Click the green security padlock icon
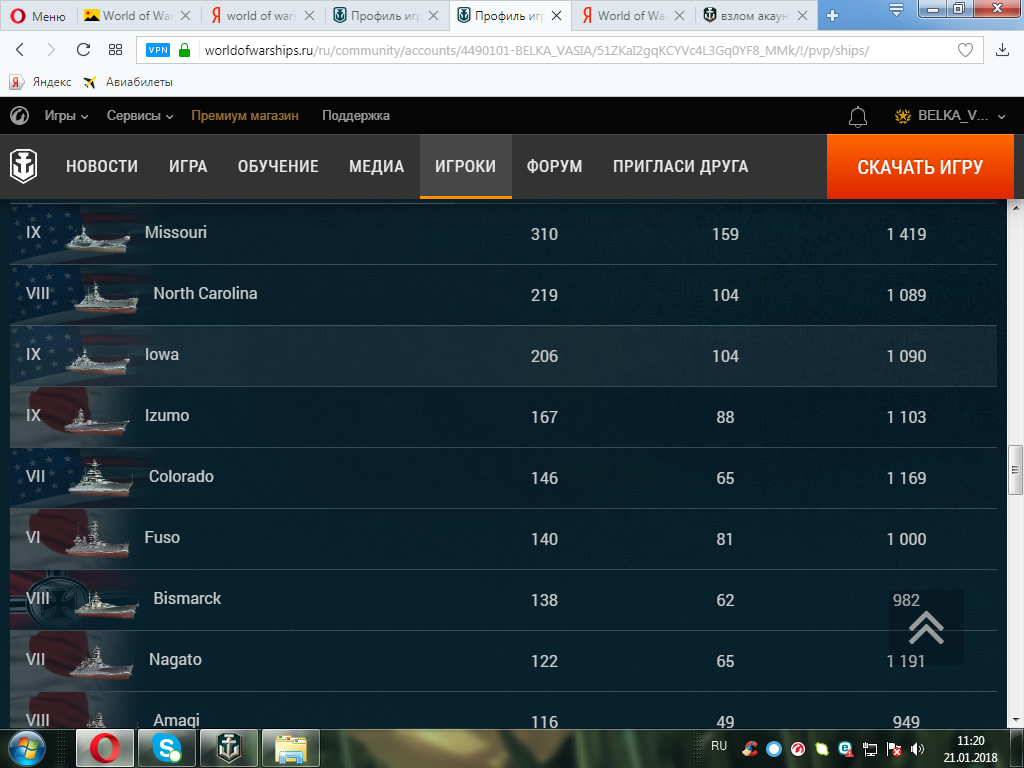 tap(185, 50)
